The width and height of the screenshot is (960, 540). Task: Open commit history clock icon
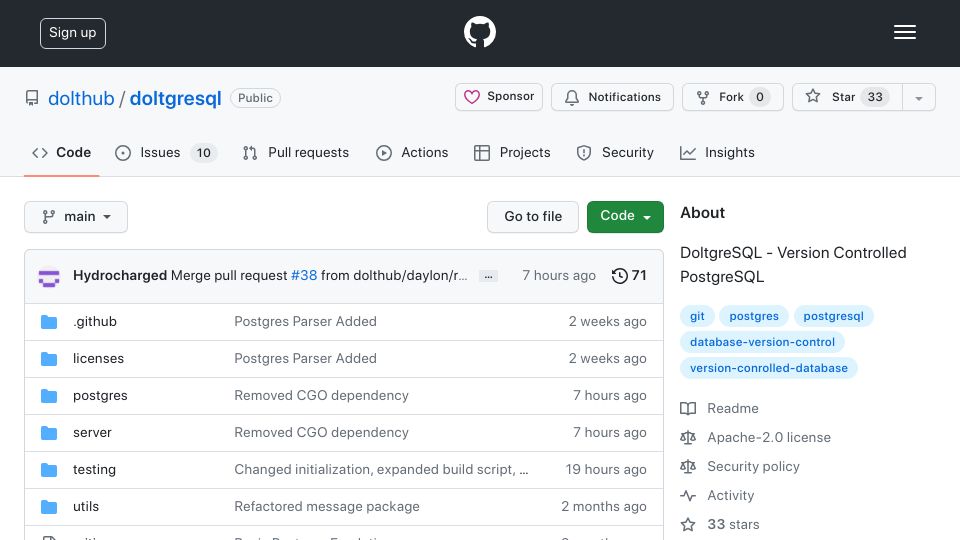[x=620, y=276]
